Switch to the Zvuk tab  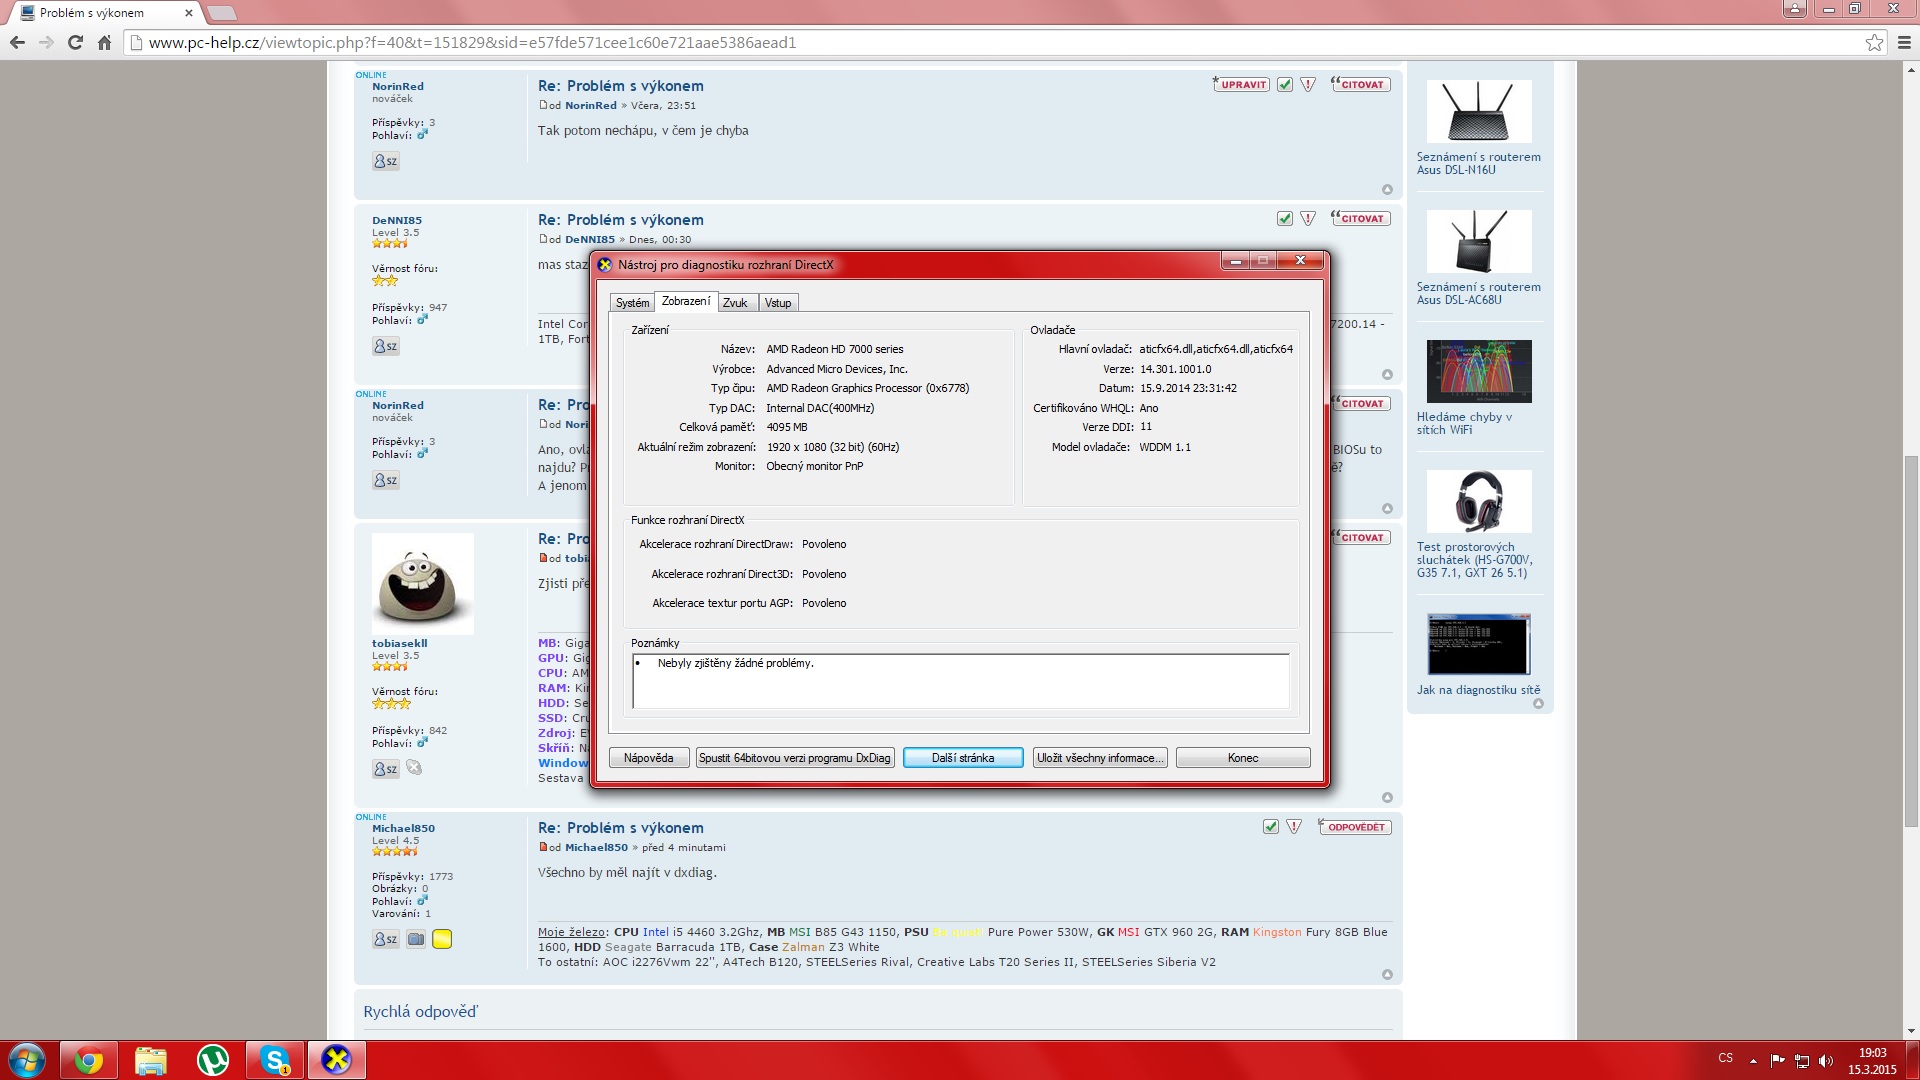735,303
